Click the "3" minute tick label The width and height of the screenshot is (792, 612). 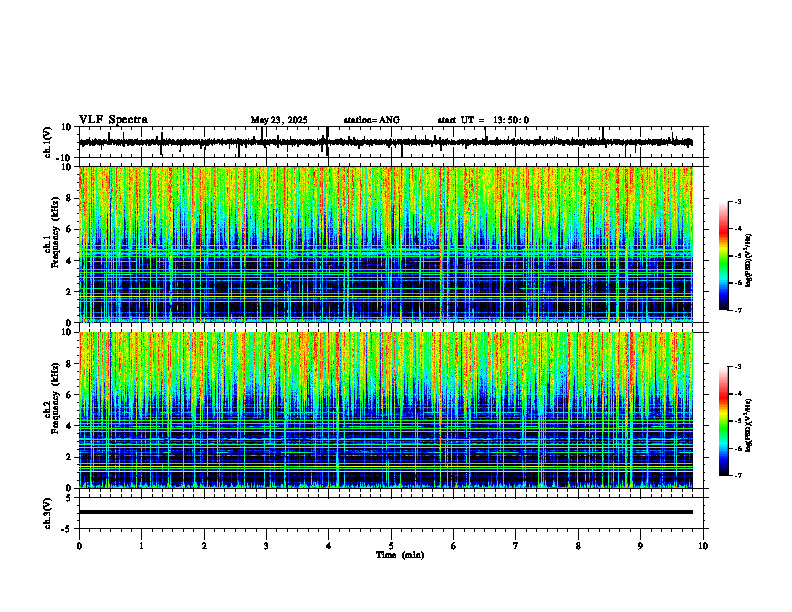click(266, 546)
